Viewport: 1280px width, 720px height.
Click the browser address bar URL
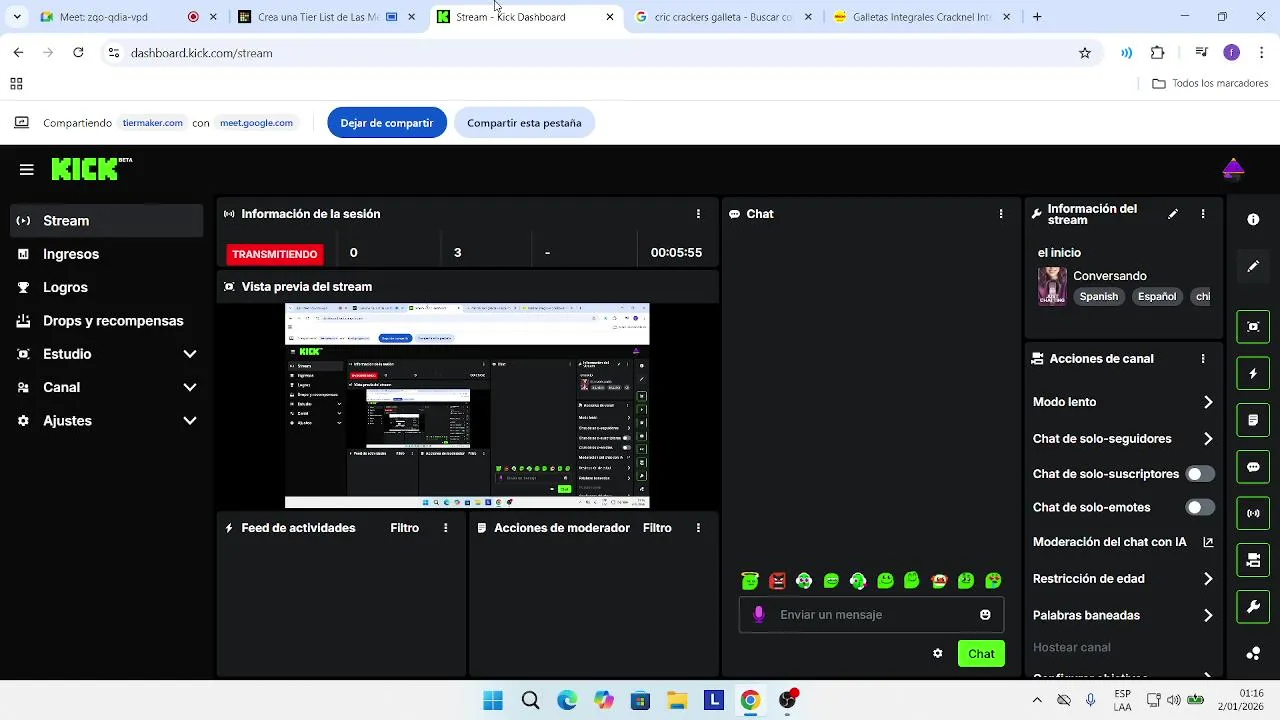pos(201,53)
